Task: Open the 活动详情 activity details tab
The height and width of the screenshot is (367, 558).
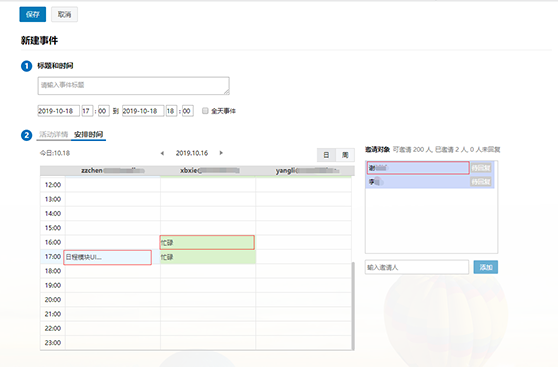Action: click(53, 134)
